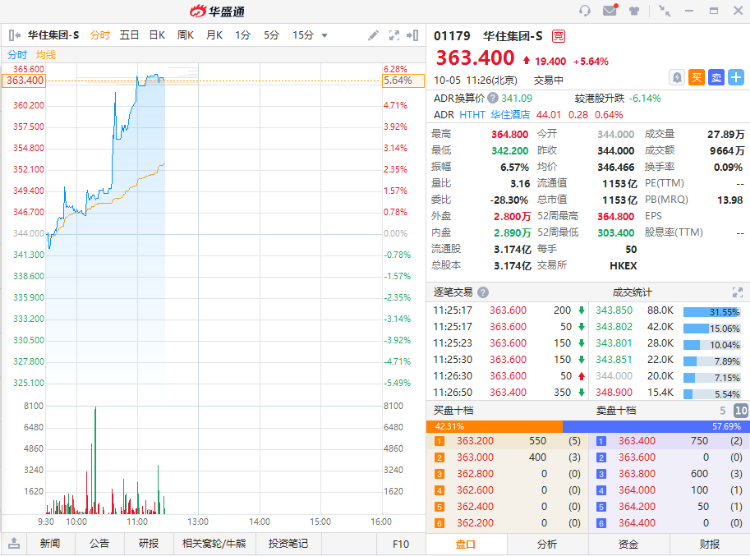Switch to the 5分 five-minute chart

click(x=271, y=35)
